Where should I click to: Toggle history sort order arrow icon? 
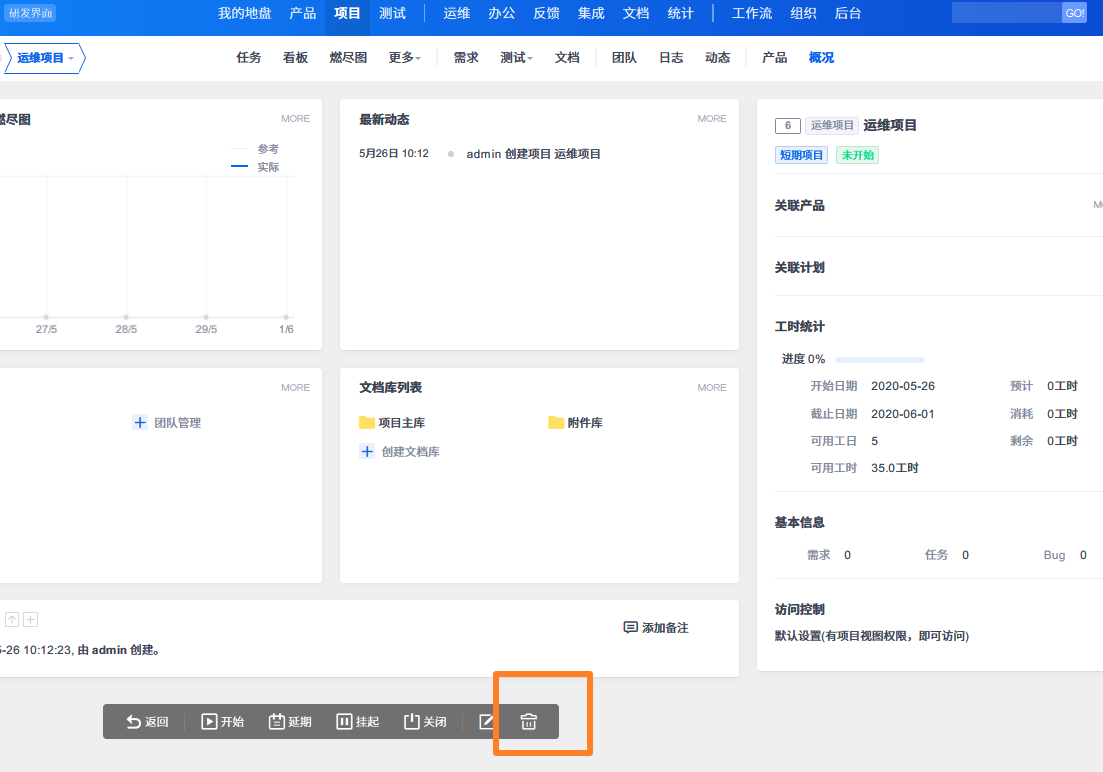tap(12, 620)
